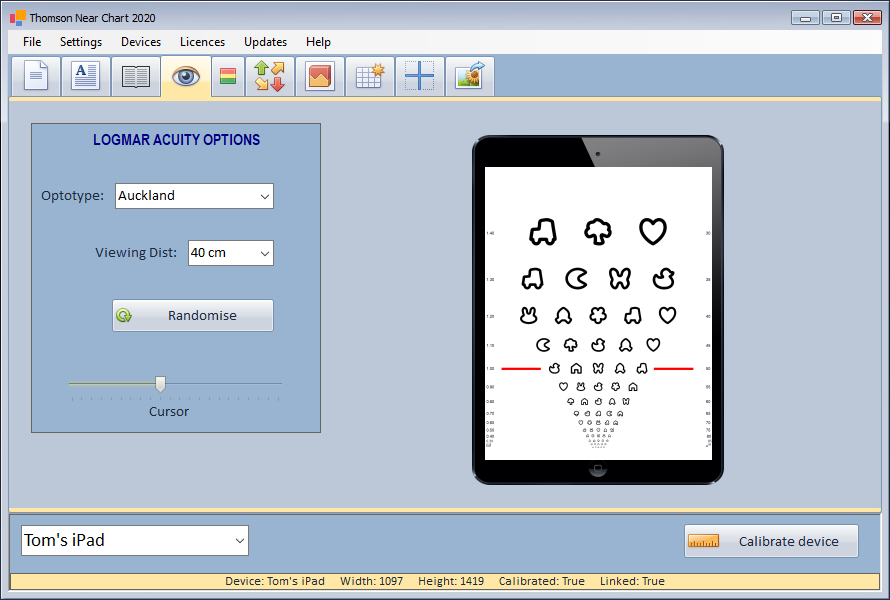This screenshot has width=890, height=600.
Task: Click the eye acuity toolbar icon
Action: [186, 77]
